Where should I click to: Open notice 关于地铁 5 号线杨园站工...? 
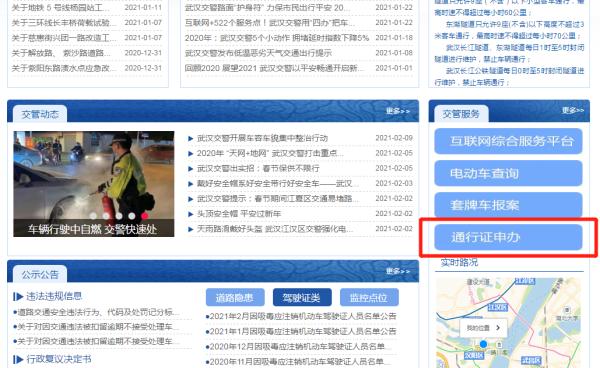tap(60, 7)
